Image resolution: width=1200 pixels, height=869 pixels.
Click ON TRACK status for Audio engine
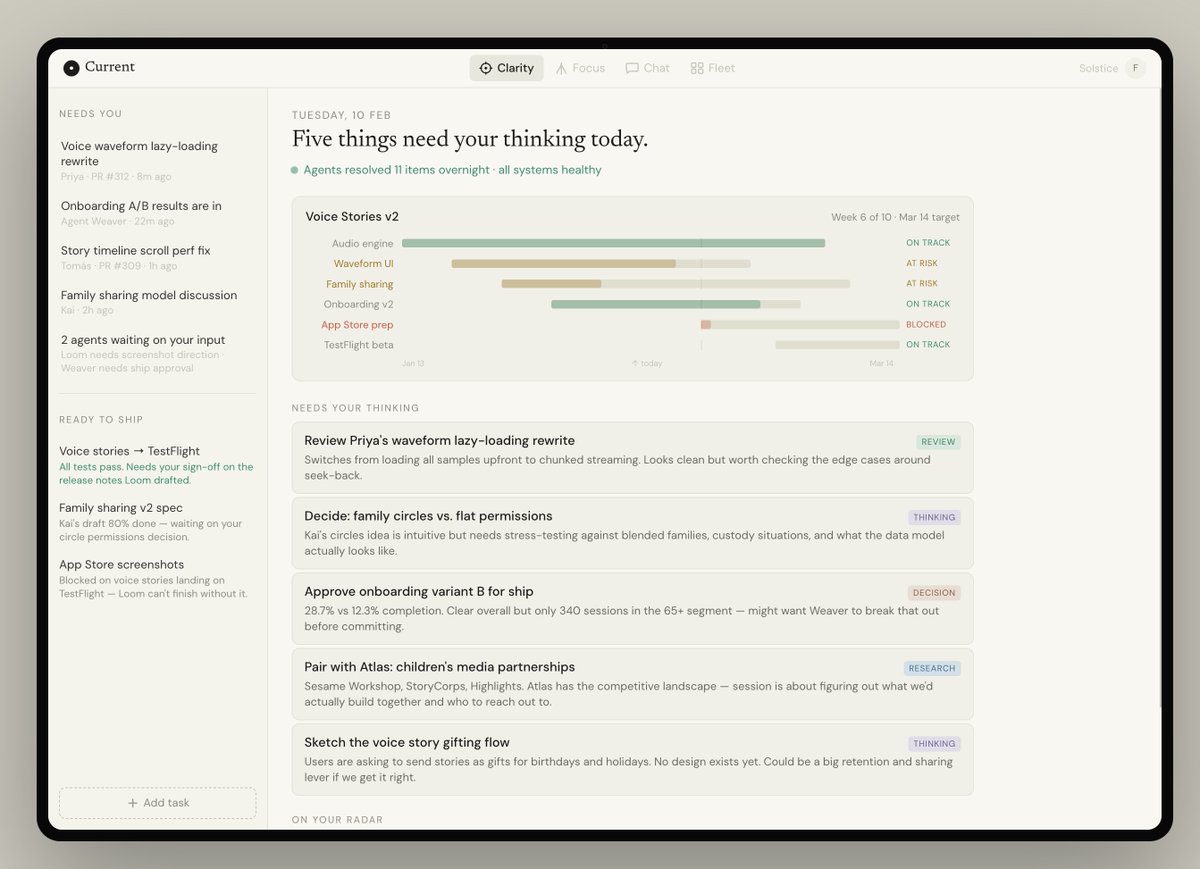tap(928, 243)
